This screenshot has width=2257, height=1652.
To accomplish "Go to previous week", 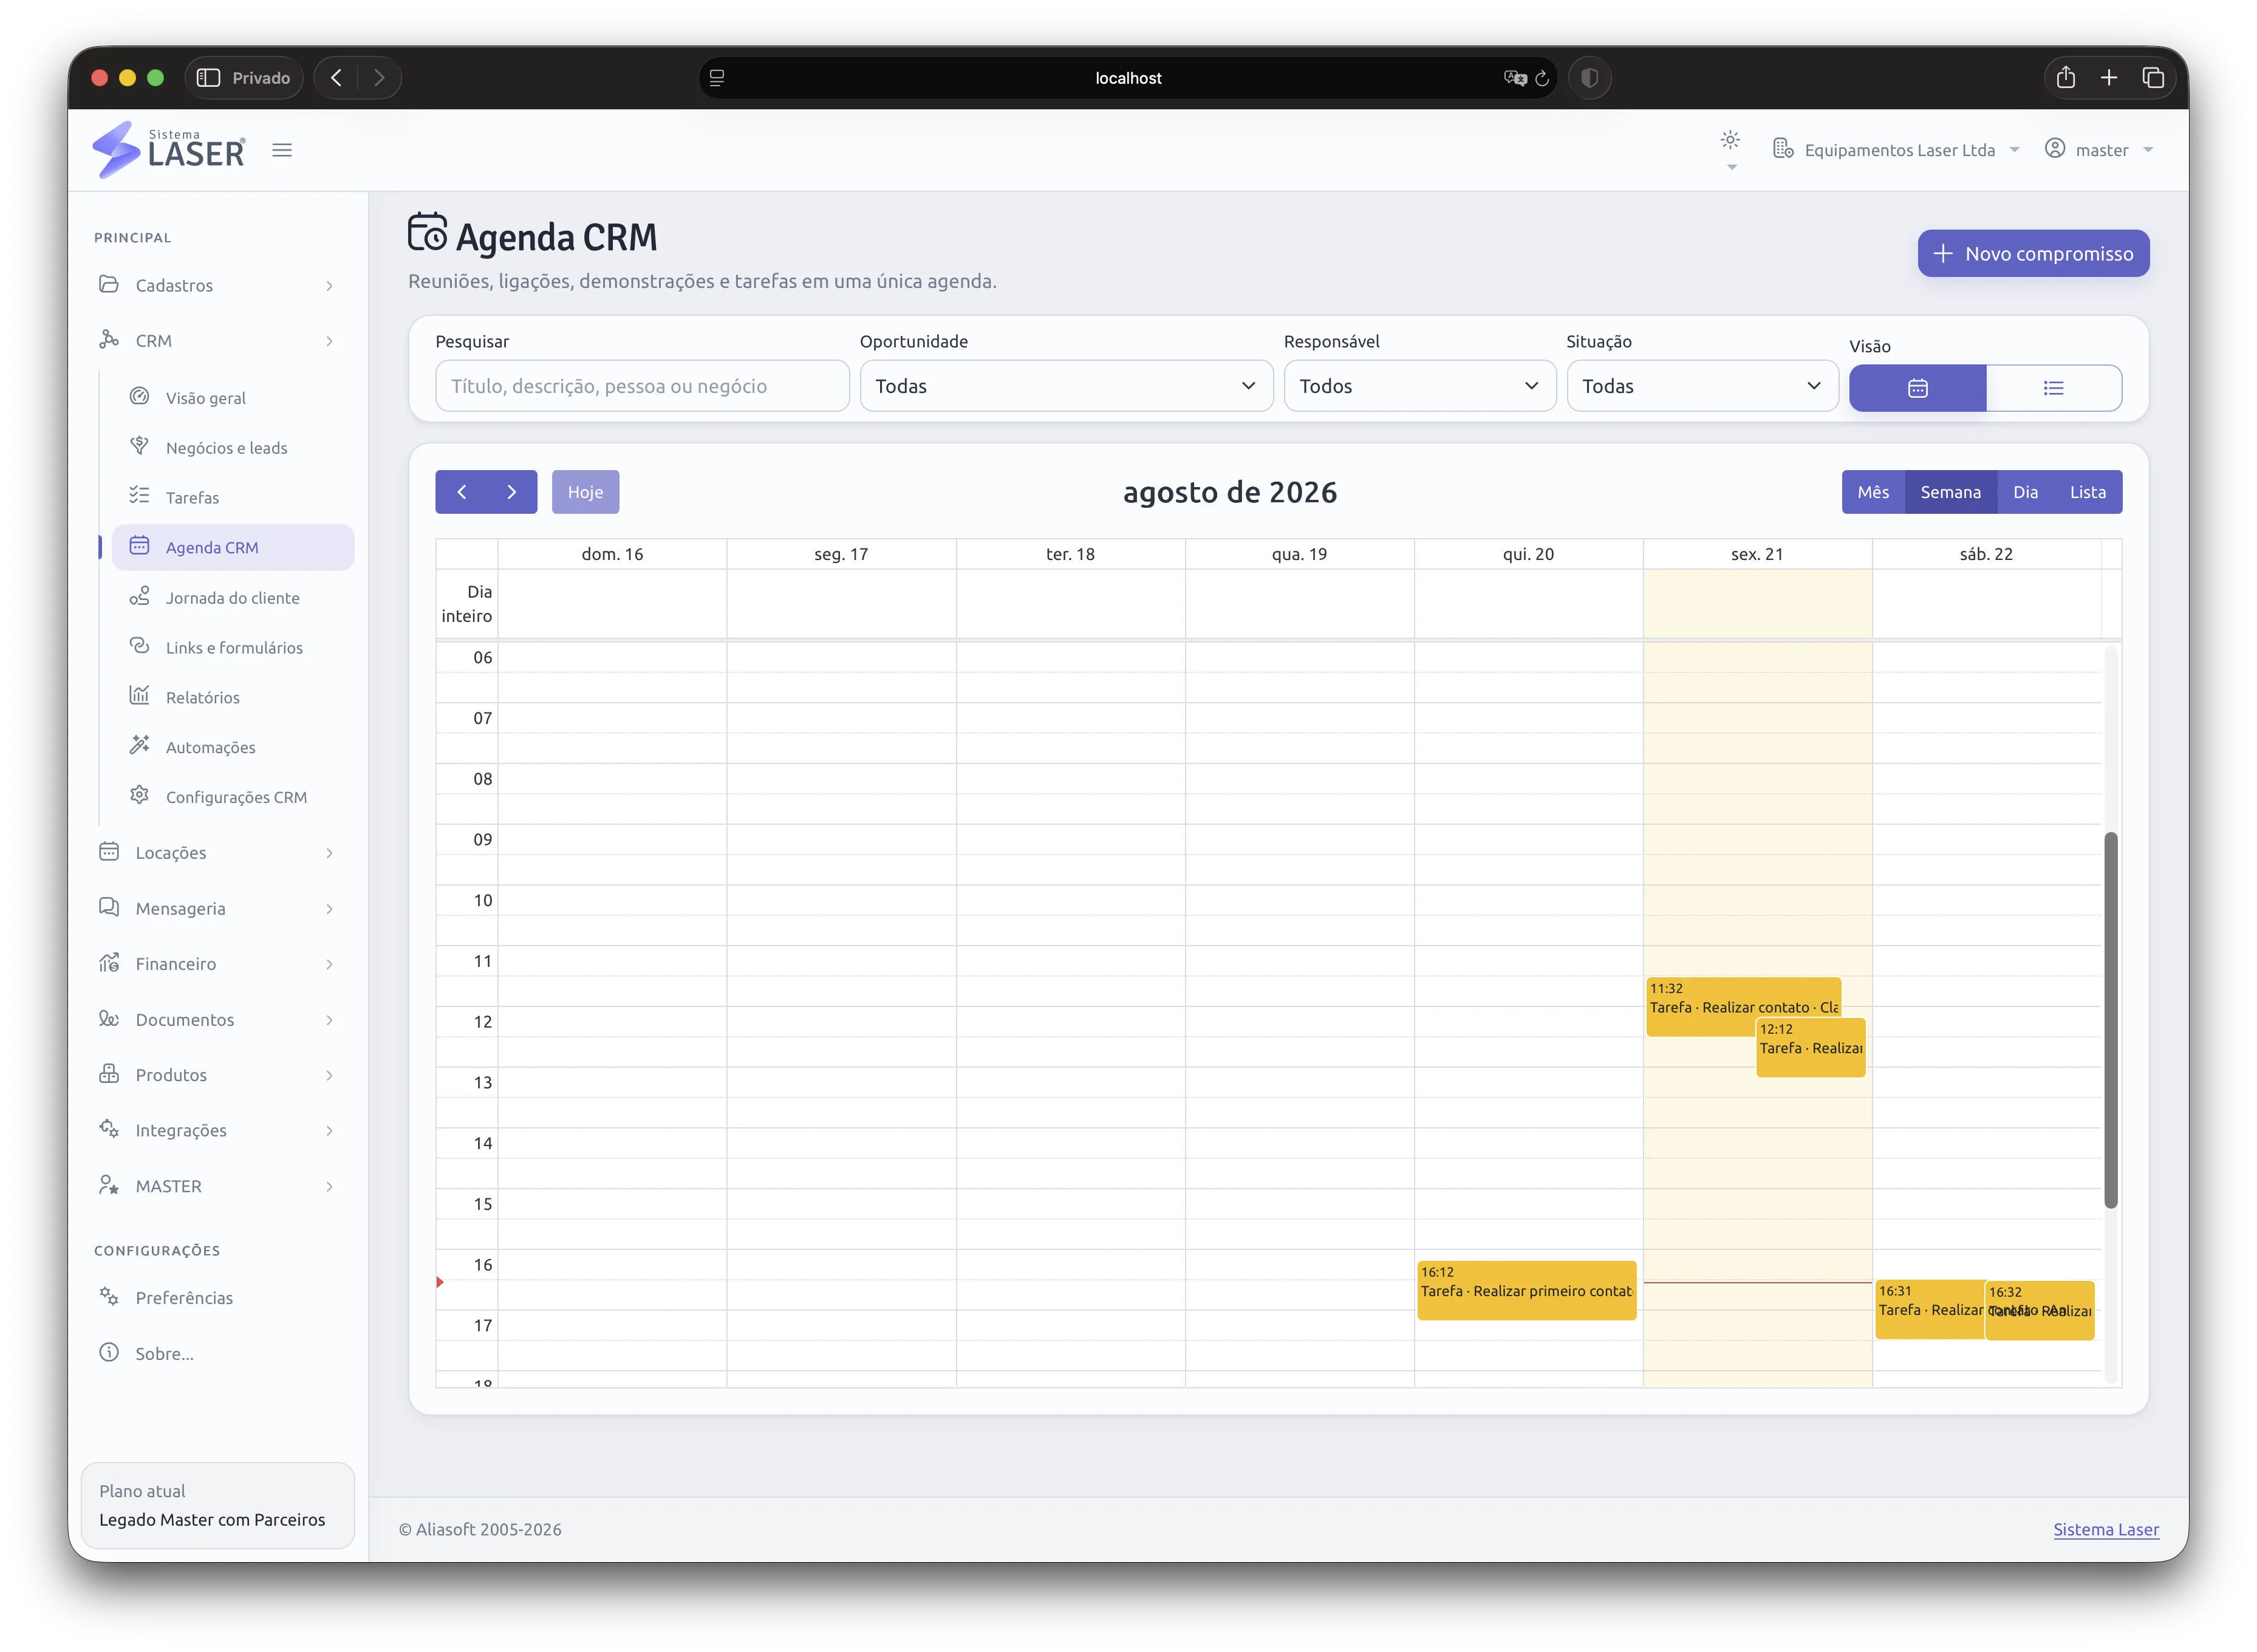I will pyautogui.click(x=461, y=492).
